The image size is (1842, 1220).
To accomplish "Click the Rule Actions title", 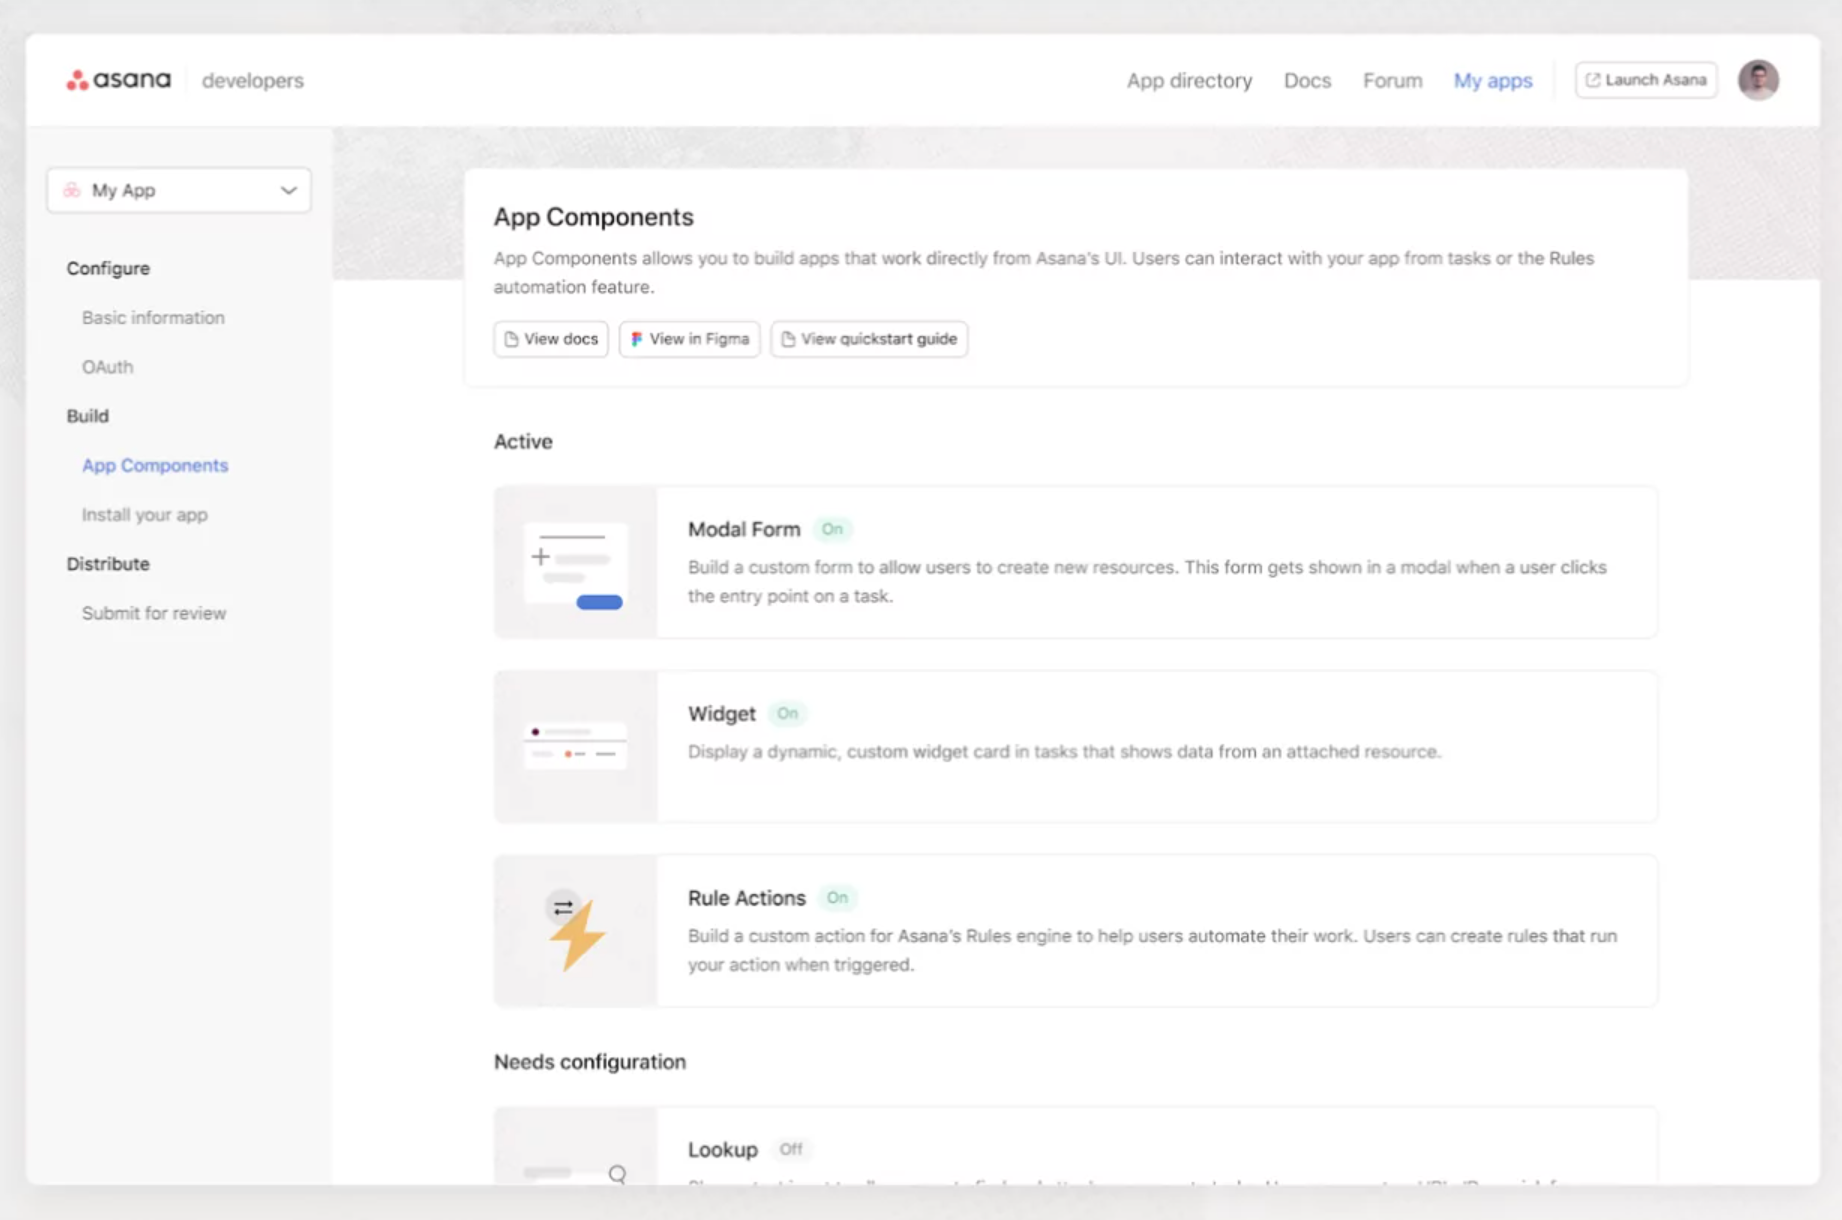I will [x=746, y=898].
